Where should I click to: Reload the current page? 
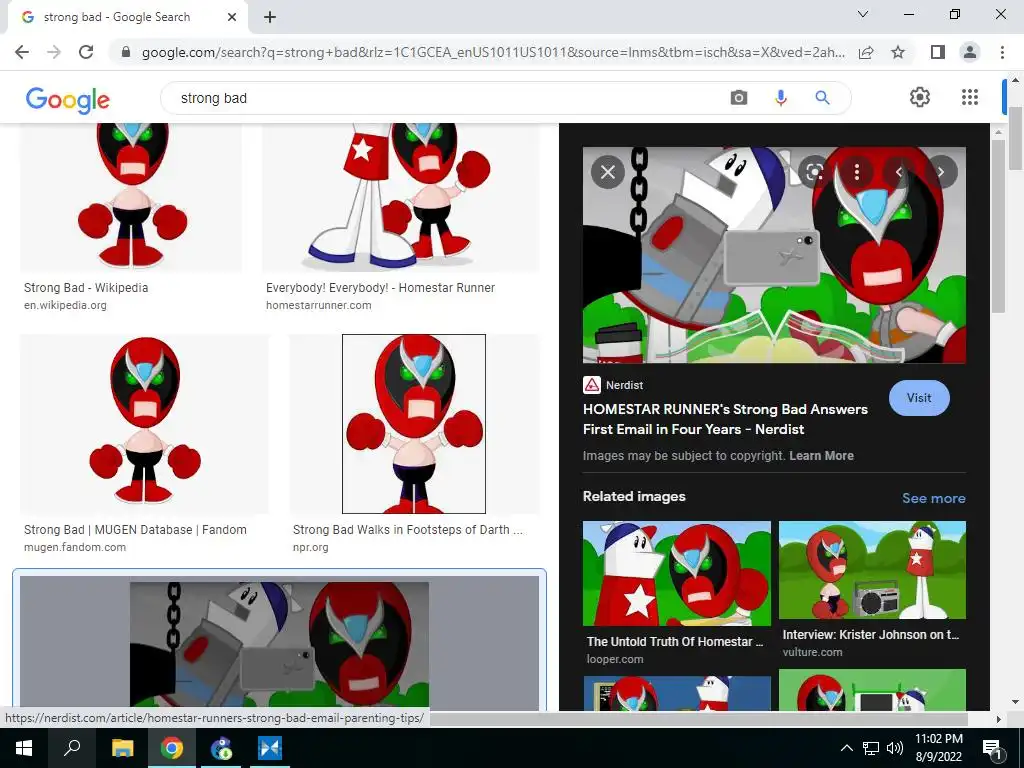click(x=86, y=52)
